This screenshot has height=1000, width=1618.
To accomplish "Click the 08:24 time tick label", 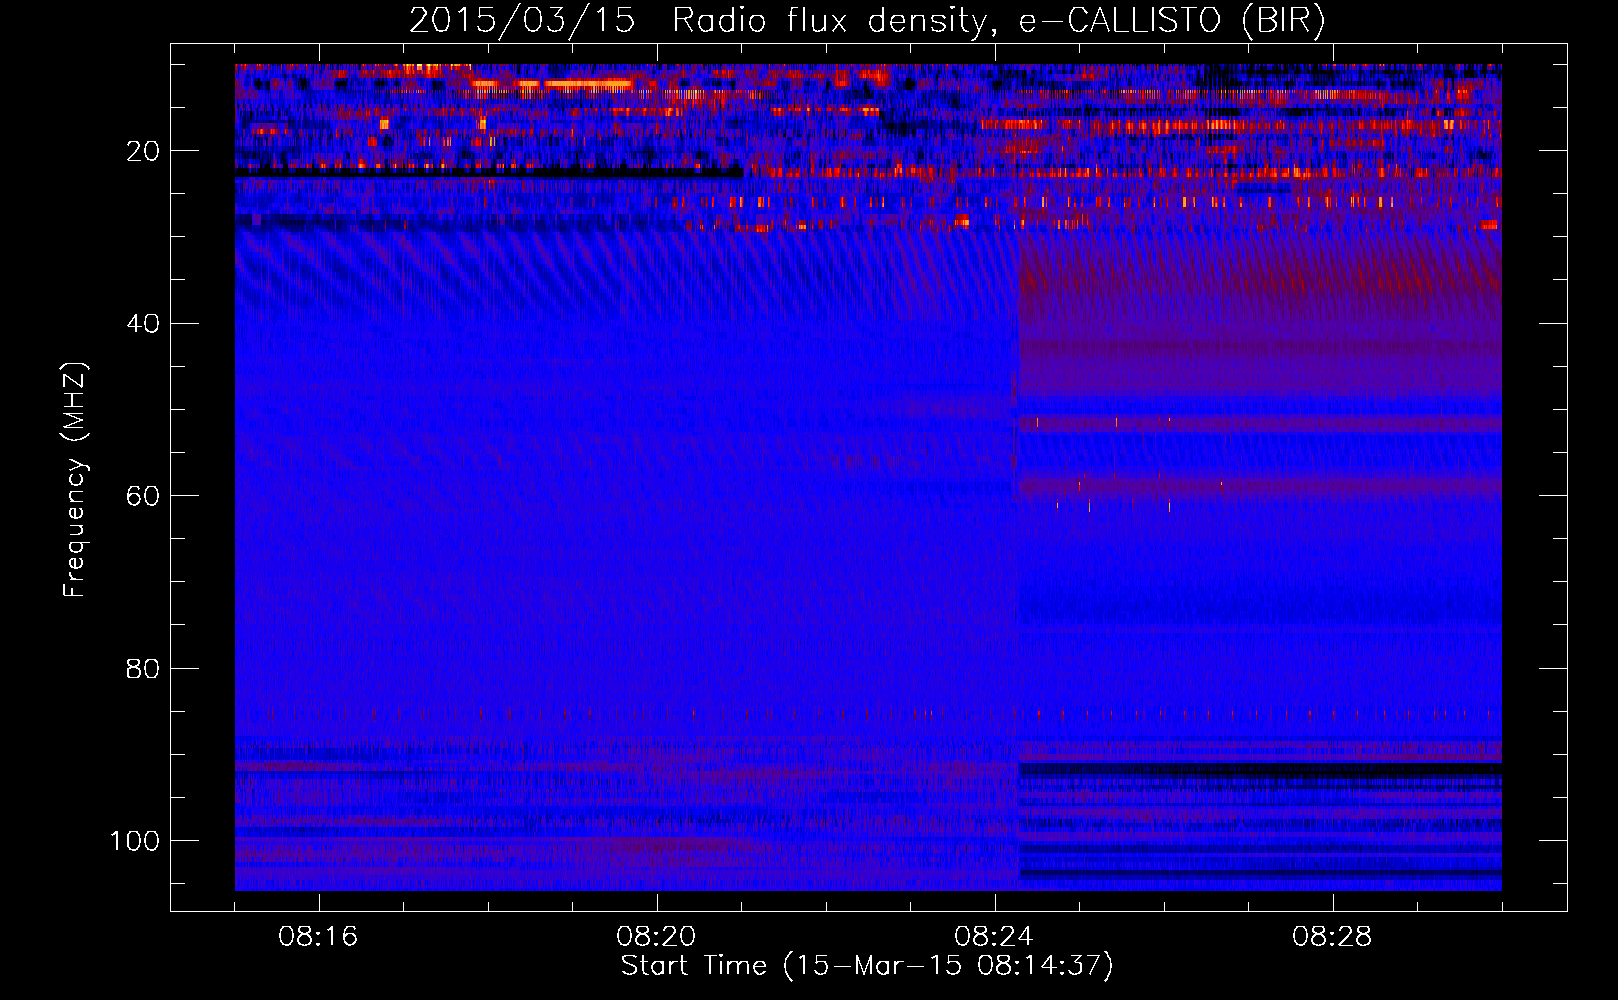I will pyautogui.click(x=994, y=937).
